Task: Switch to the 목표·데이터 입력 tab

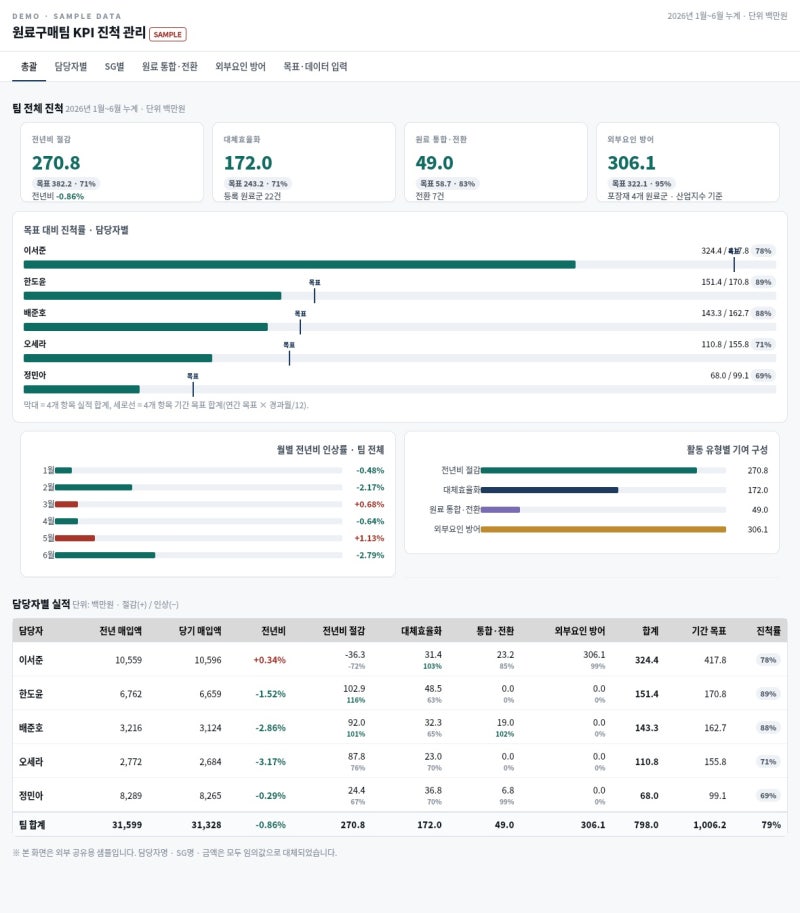Action: coord(315,66)
